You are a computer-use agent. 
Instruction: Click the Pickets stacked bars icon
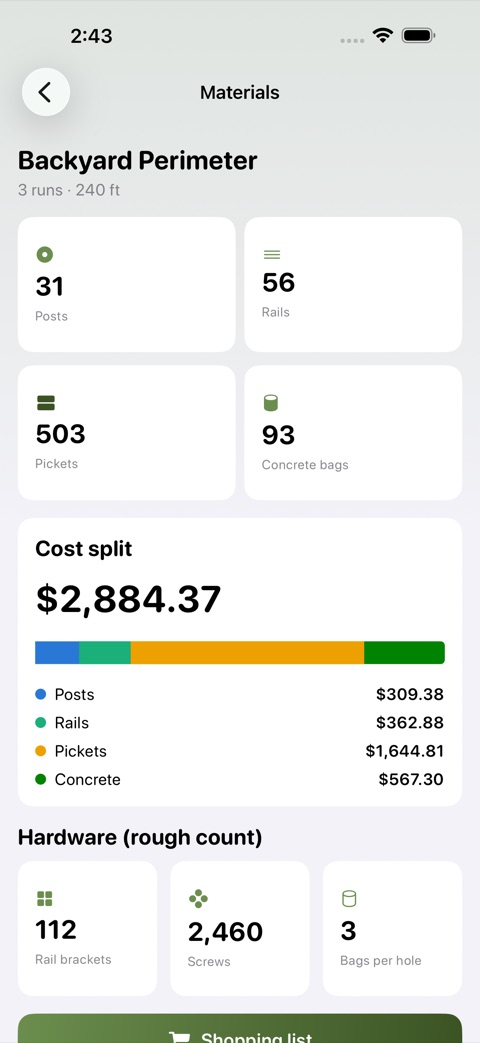point(46,402)
